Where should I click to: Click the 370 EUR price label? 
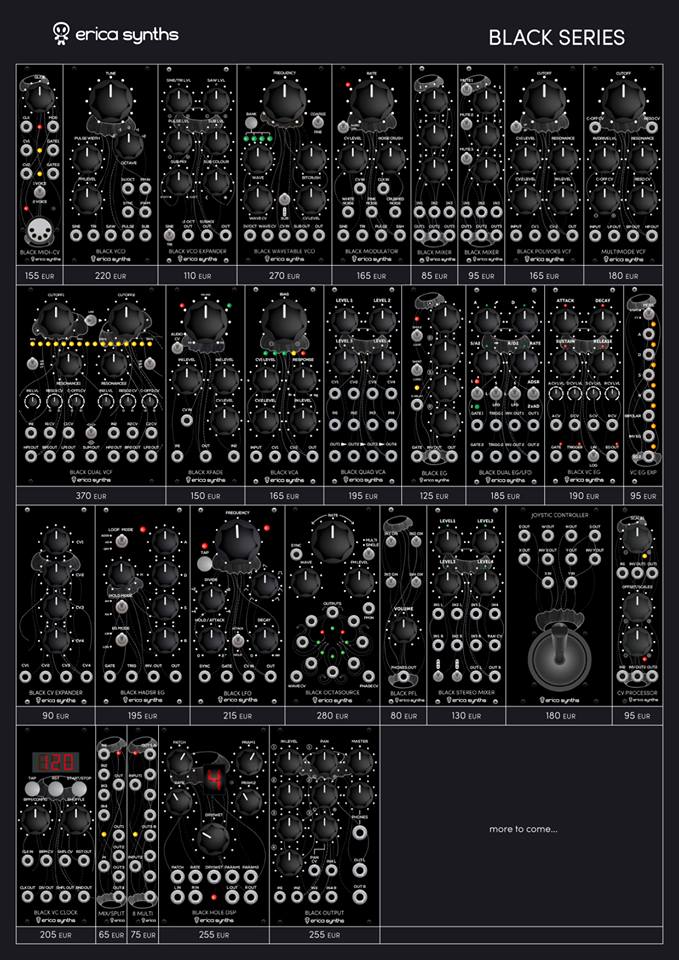coord(91,496)
